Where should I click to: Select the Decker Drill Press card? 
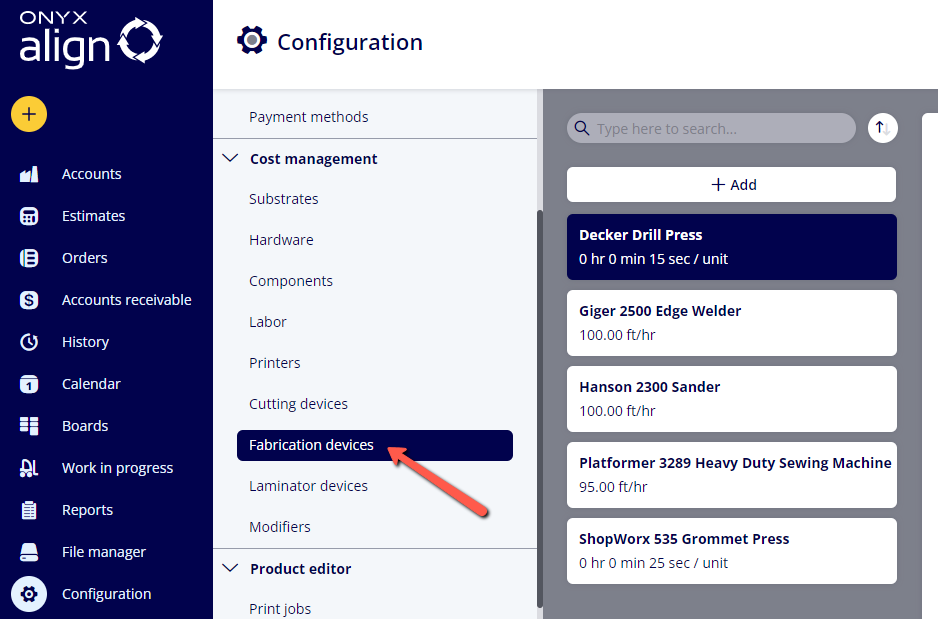pyautogui.click(x=732, y=247)
